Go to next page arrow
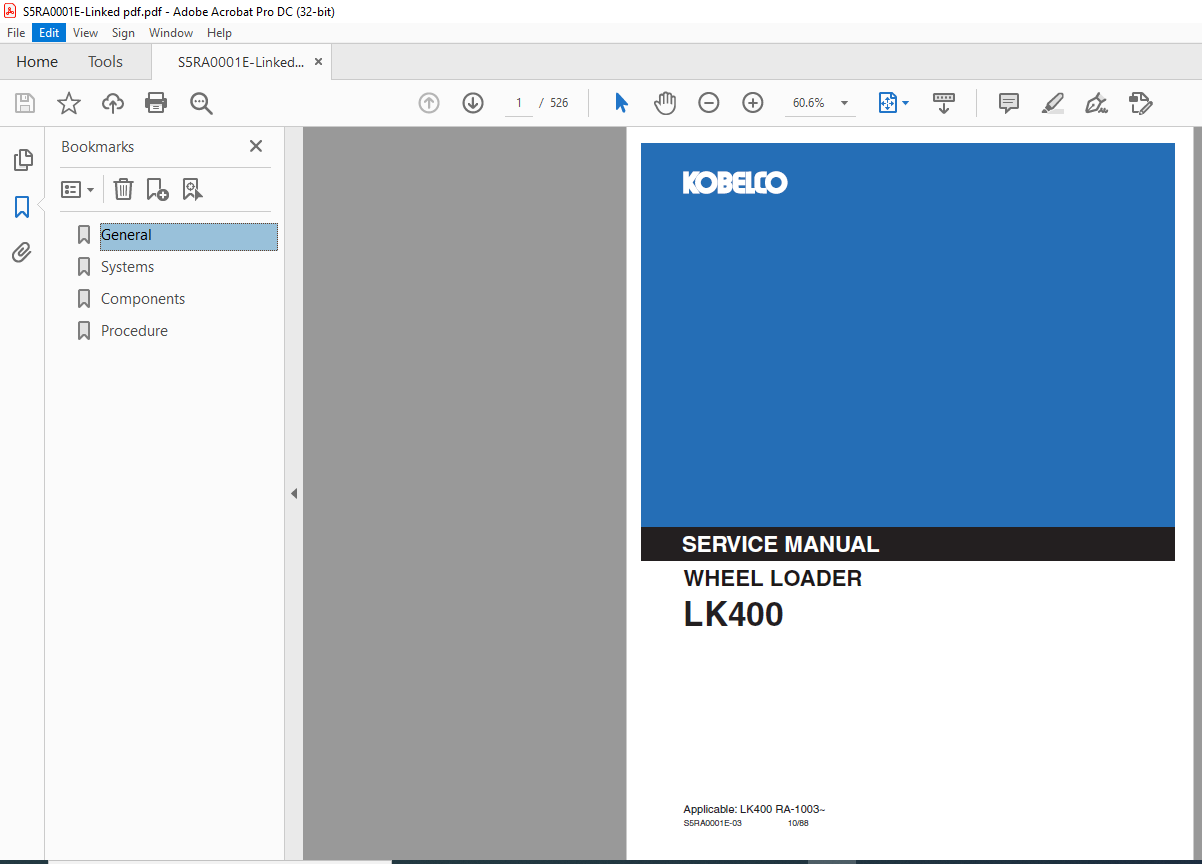 pos(473,103)
